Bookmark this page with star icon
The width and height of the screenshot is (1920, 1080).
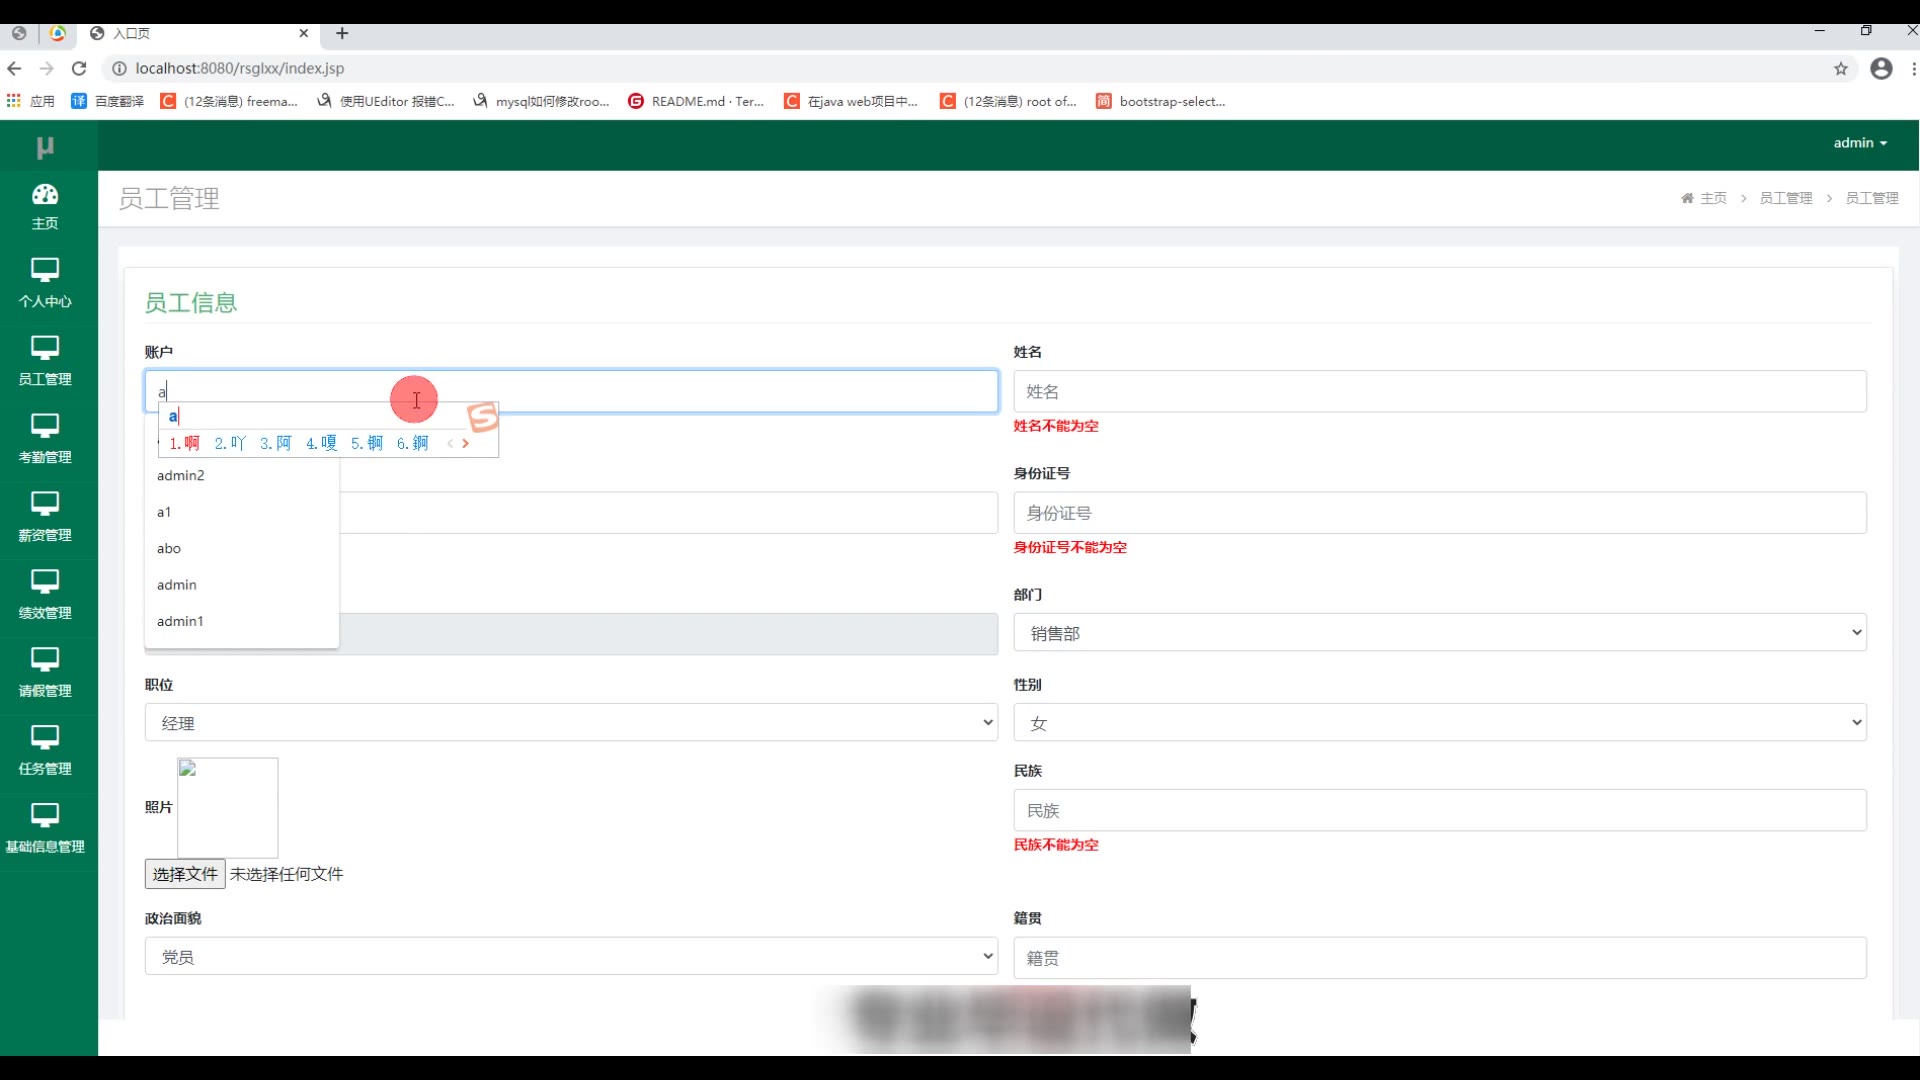[1841, 69]
